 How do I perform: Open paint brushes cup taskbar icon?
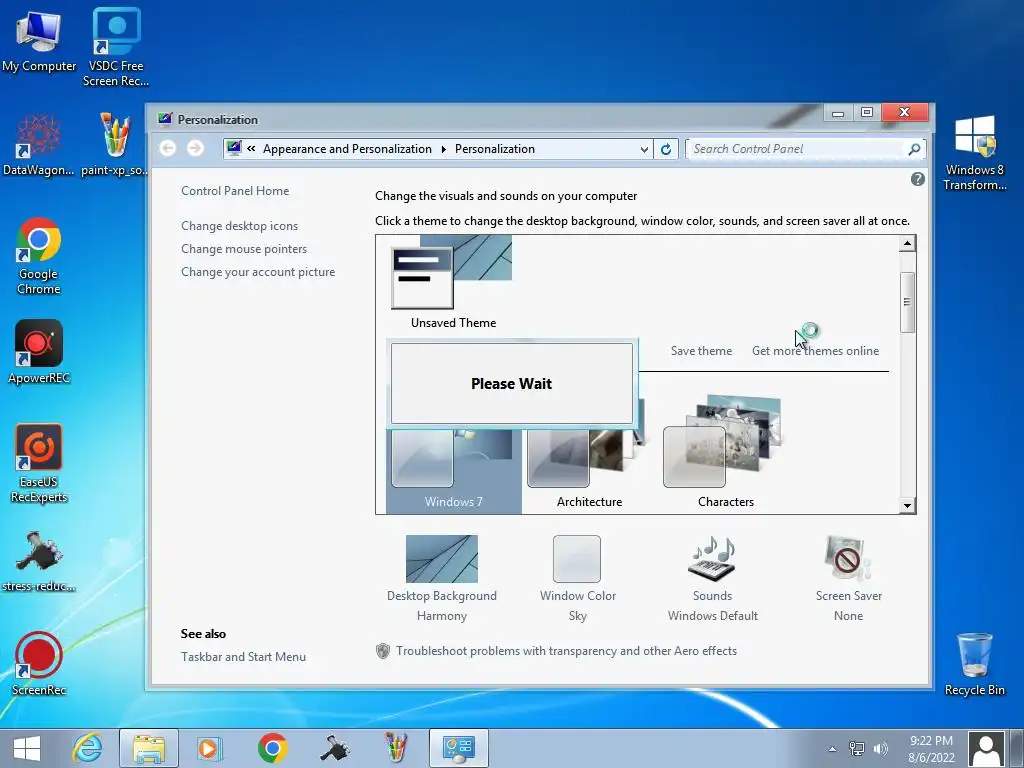tap(396, 748)
